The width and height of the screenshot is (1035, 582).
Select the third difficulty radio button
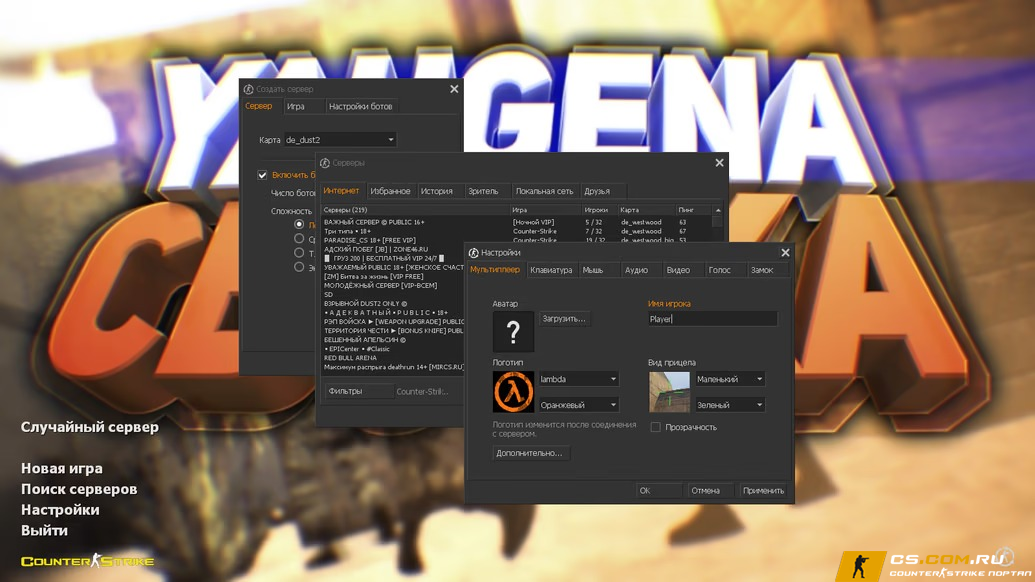pyautogui.click(x=299, y=253)
